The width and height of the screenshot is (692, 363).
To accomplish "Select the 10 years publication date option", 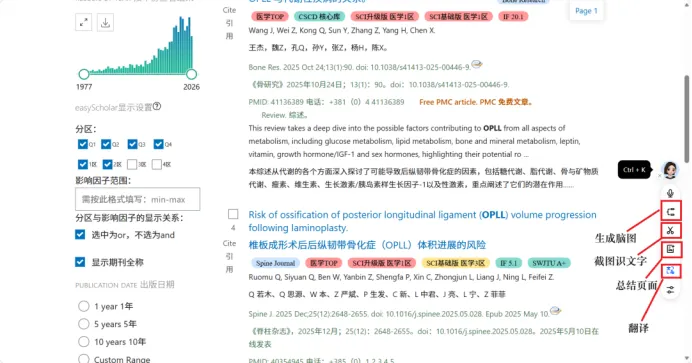I will (x=83, y=341).
